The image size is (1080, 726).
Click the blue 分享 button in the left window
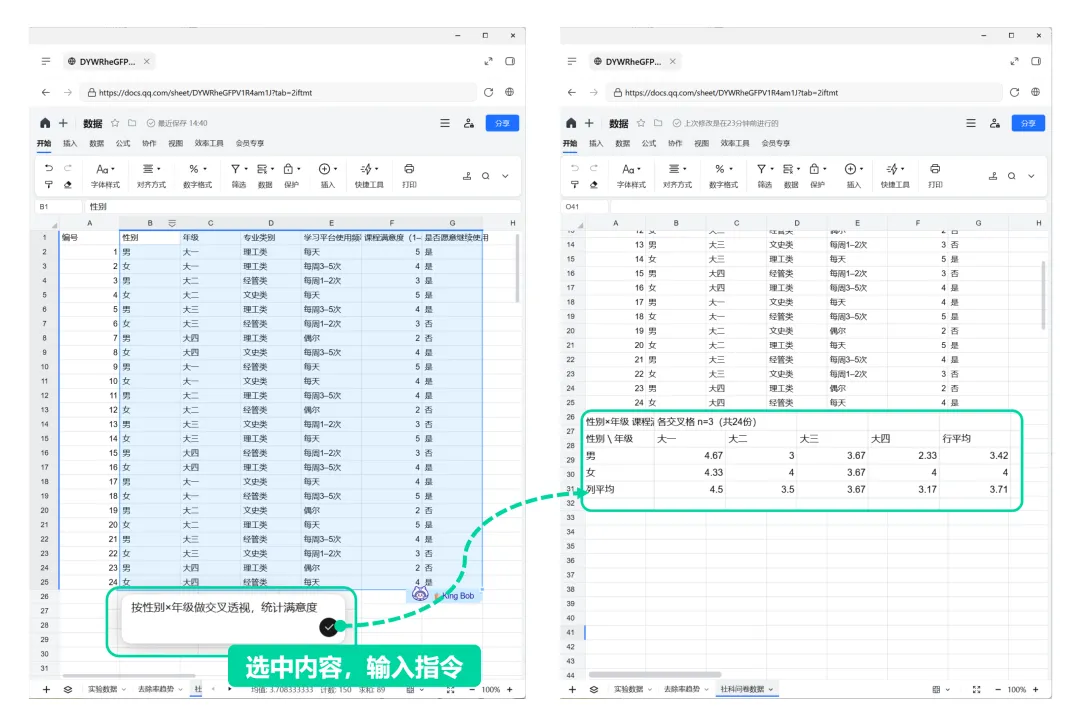(502, 123)
